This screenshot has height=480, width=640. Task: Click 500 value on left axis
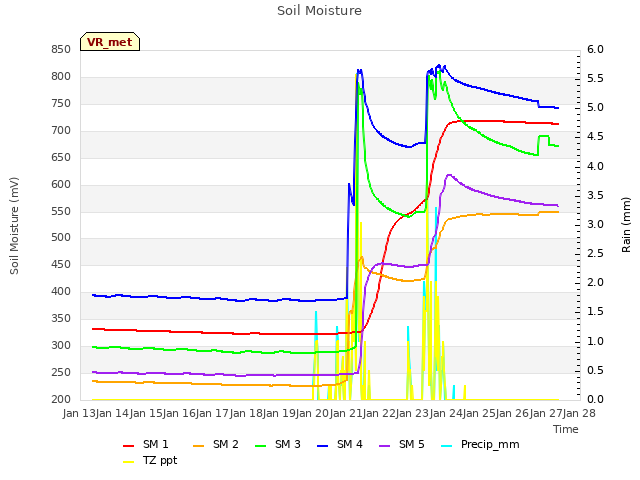click(x=61, y=238)
